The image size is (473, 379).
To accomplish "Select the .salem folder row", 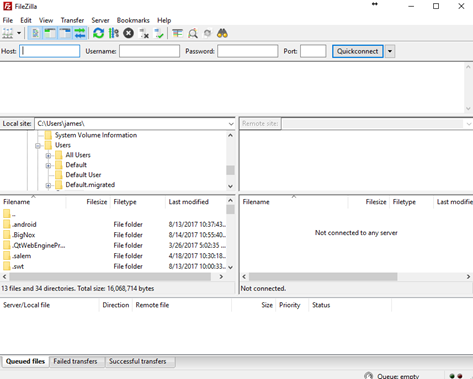I will click(114, 256).
